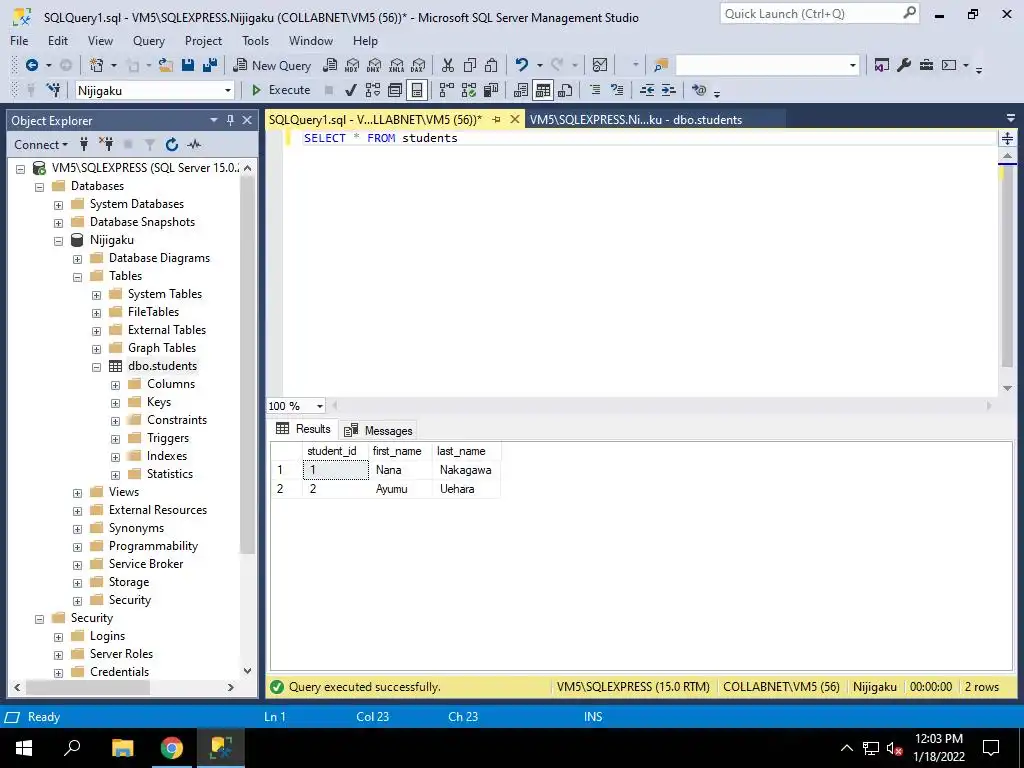
Task: Increase the line indent
Action: click(x=669, y=90)
